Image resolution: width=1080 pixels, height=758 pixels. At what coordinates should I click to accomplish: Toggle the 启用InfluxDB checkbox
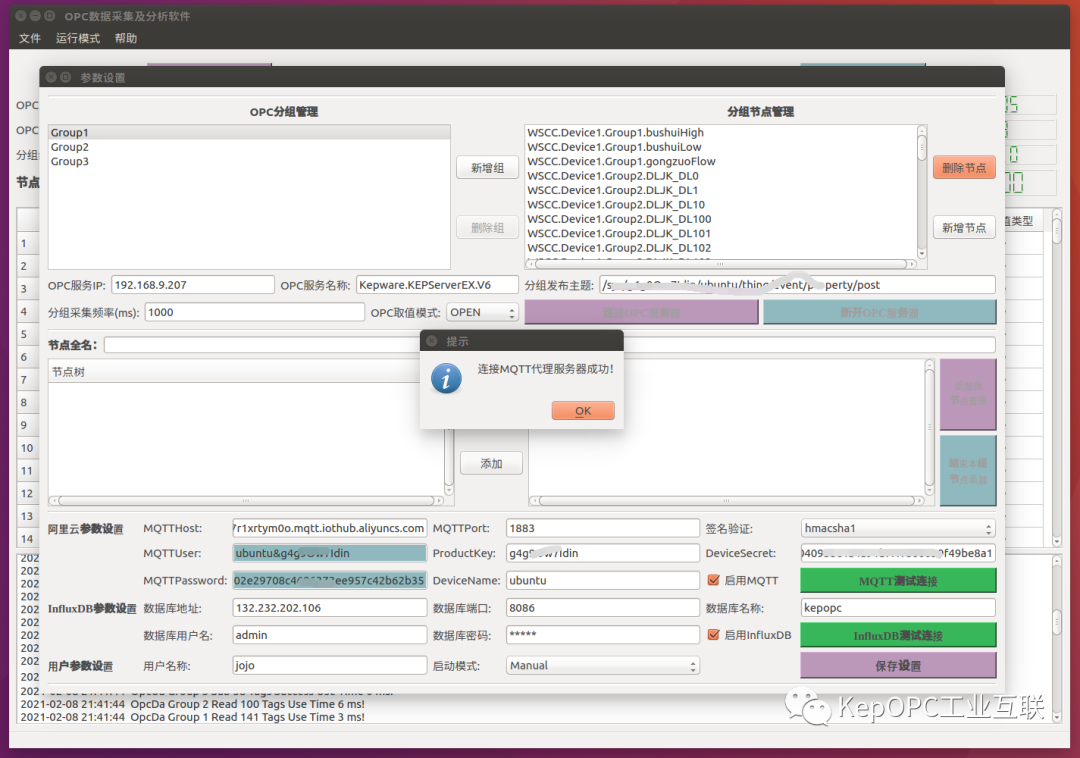pyautogui.click(x=714, y=635)
